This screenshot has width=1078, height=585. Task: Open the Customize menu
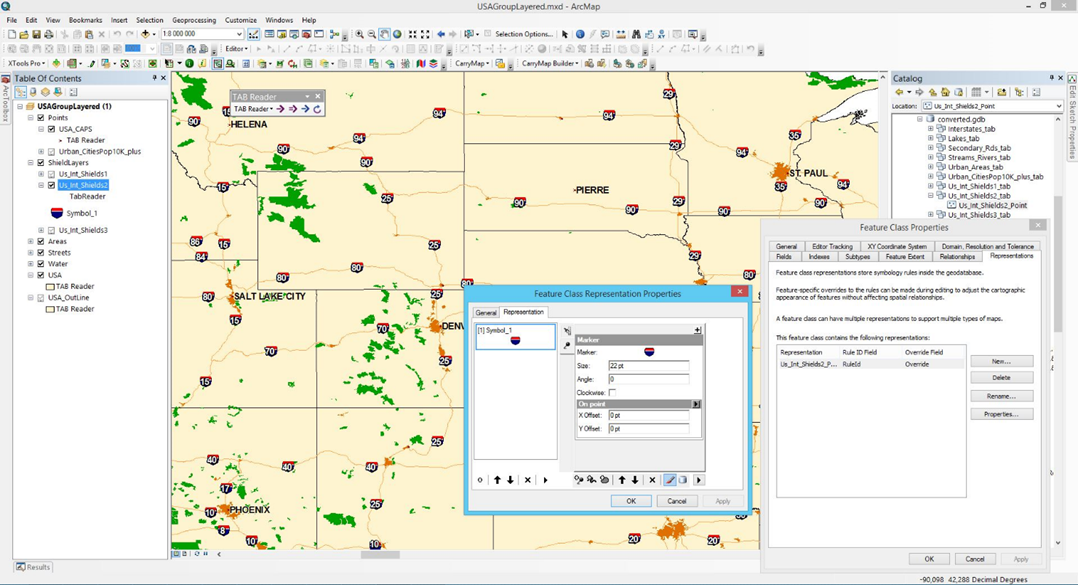pos(241,20)
